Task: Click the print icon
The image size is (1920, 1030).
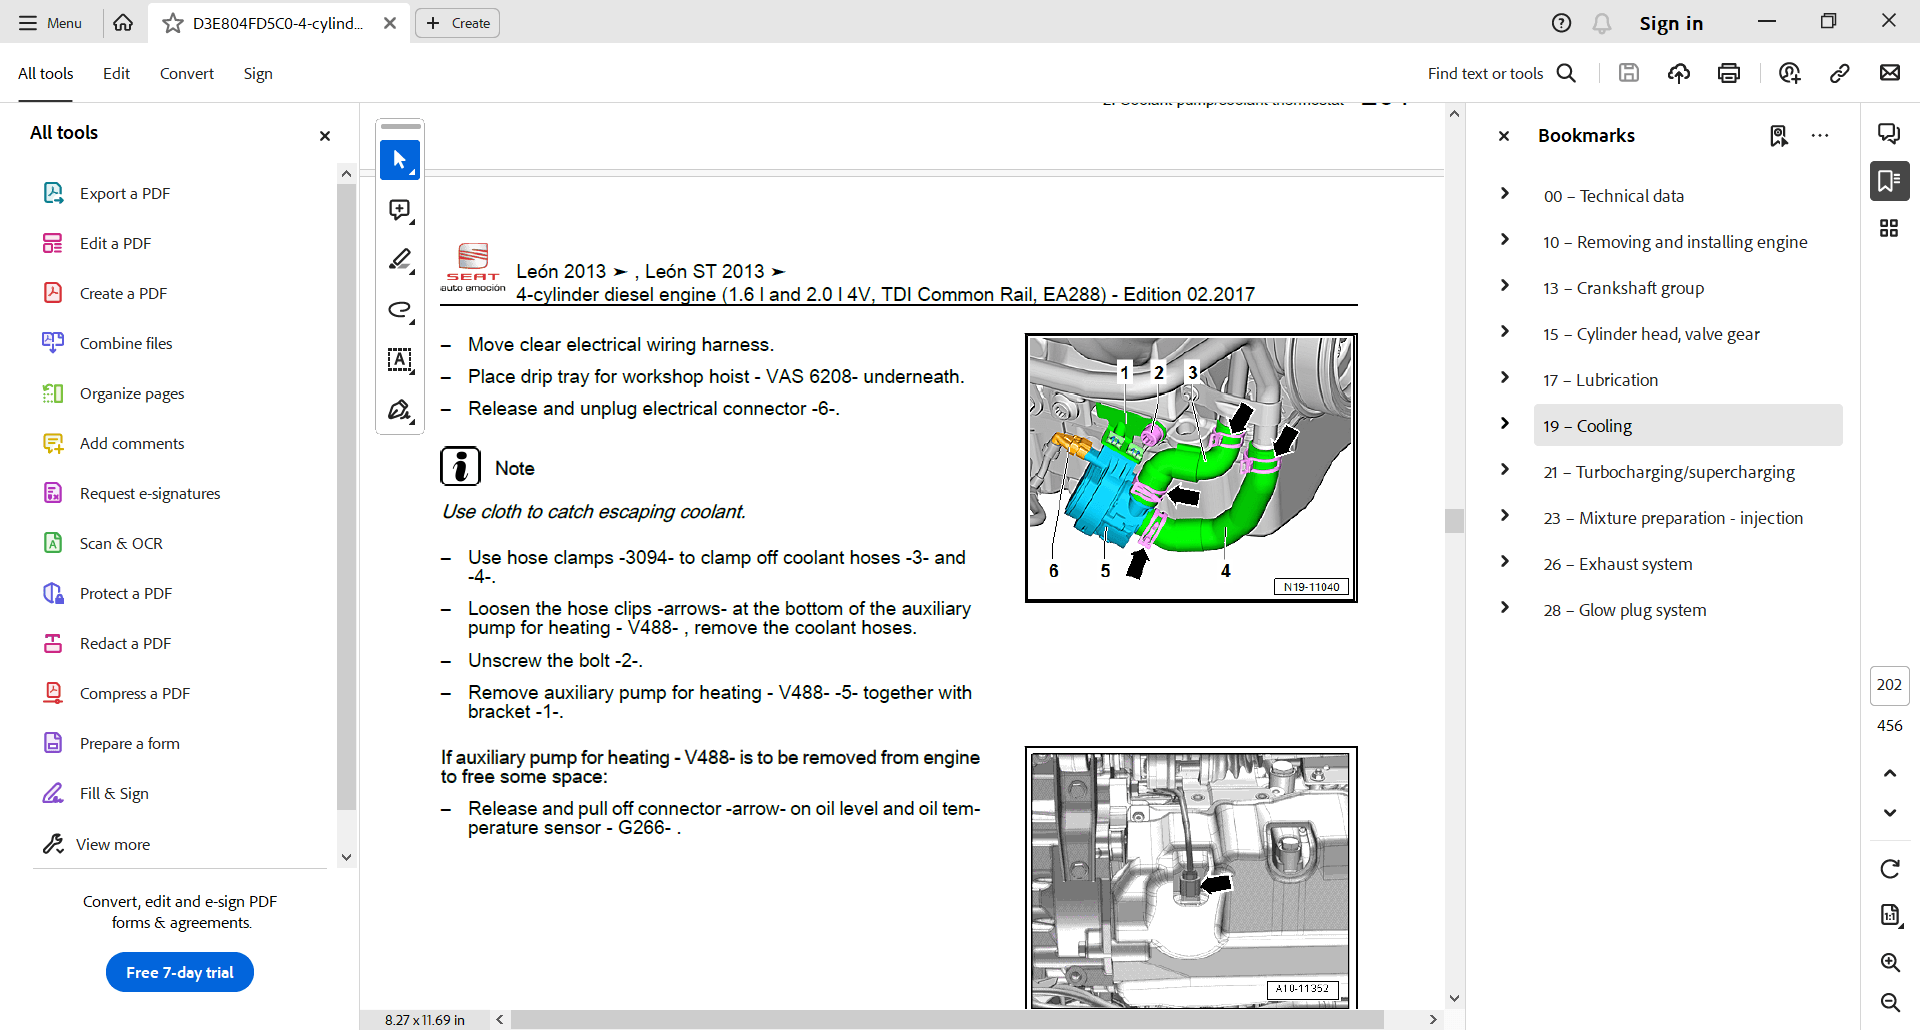Action: (x=1729, y=73)
